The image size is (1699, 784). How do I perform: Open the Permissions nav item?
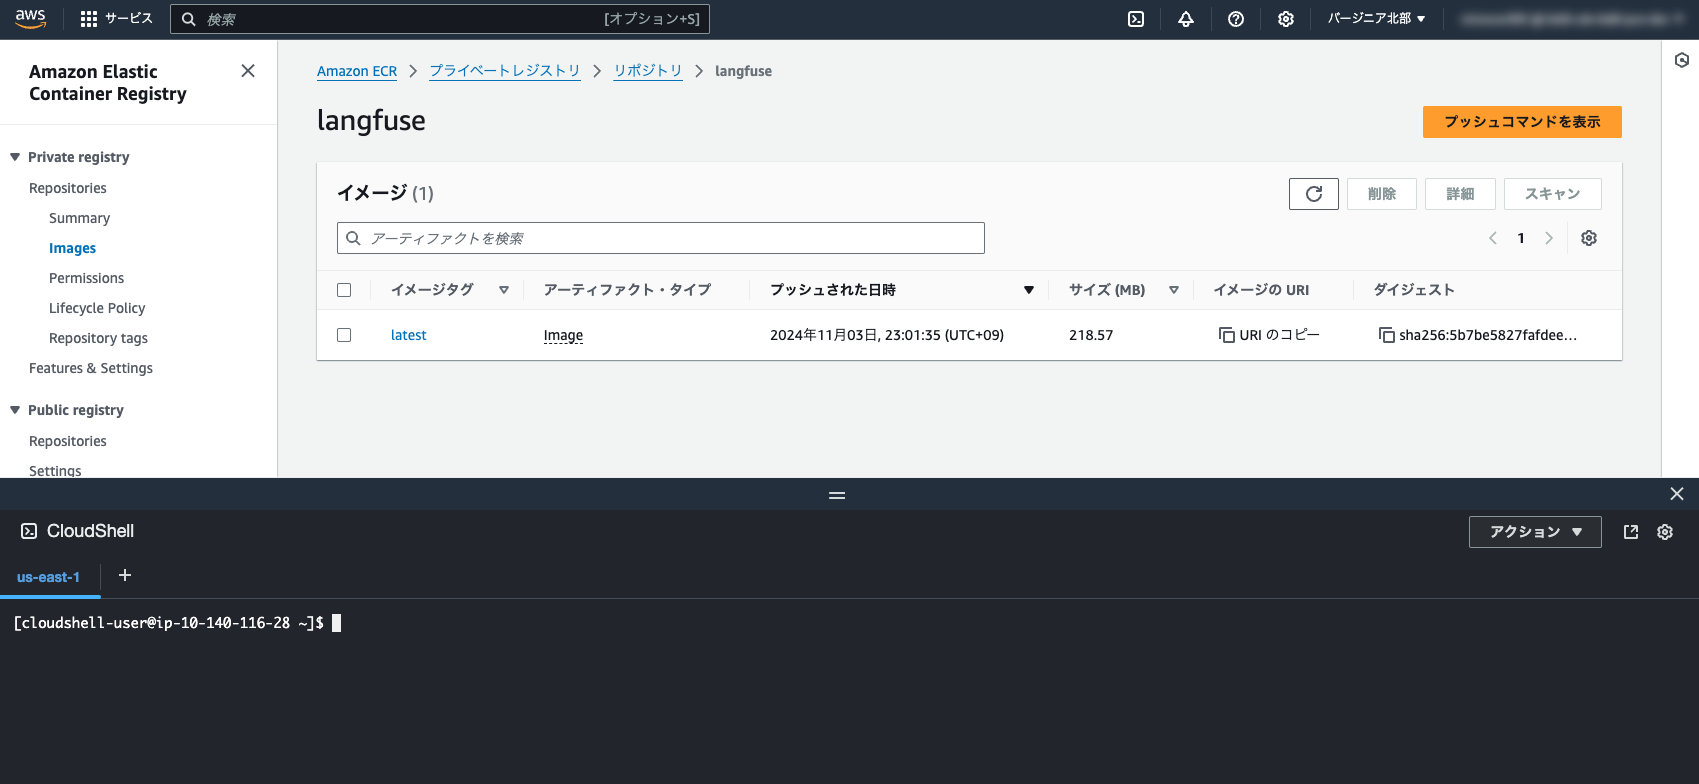click(86, 278)
